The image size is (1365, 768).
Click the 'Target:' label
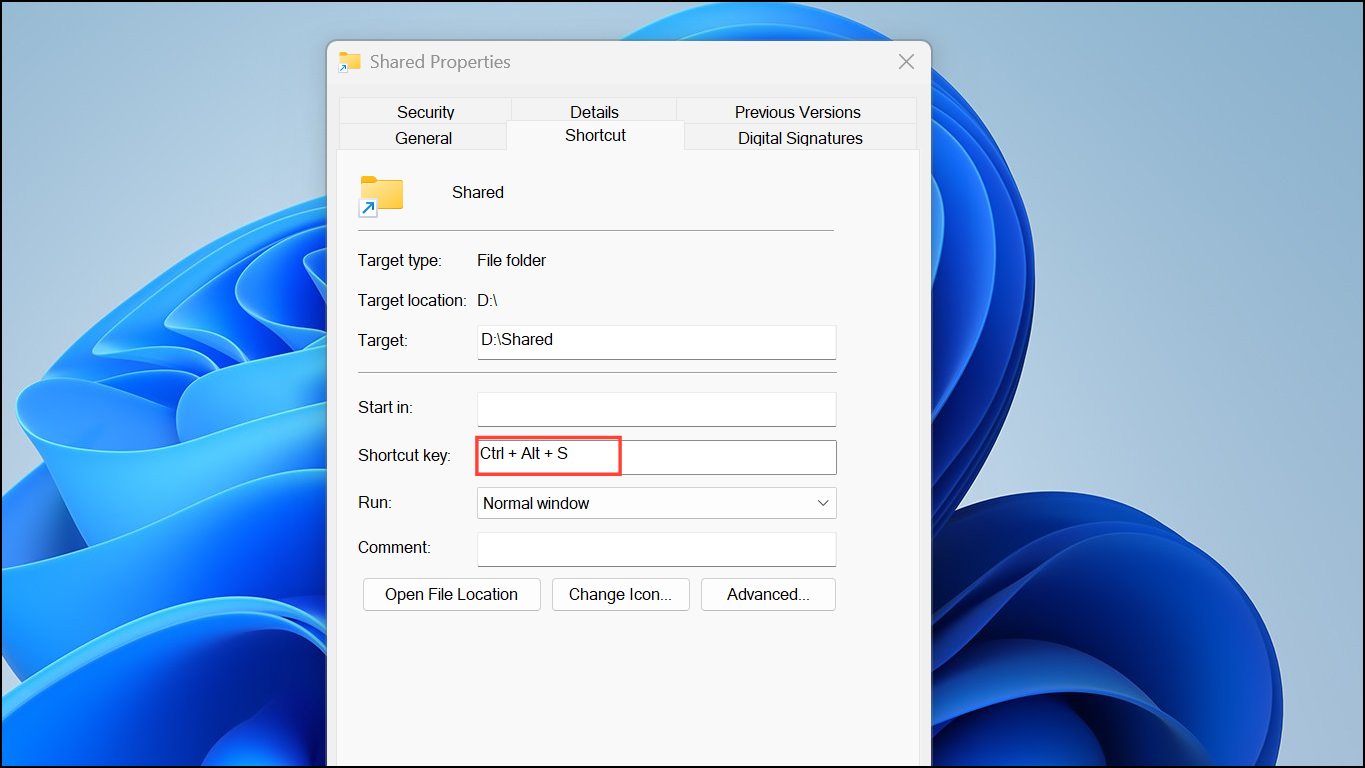[x=383, y=340]
